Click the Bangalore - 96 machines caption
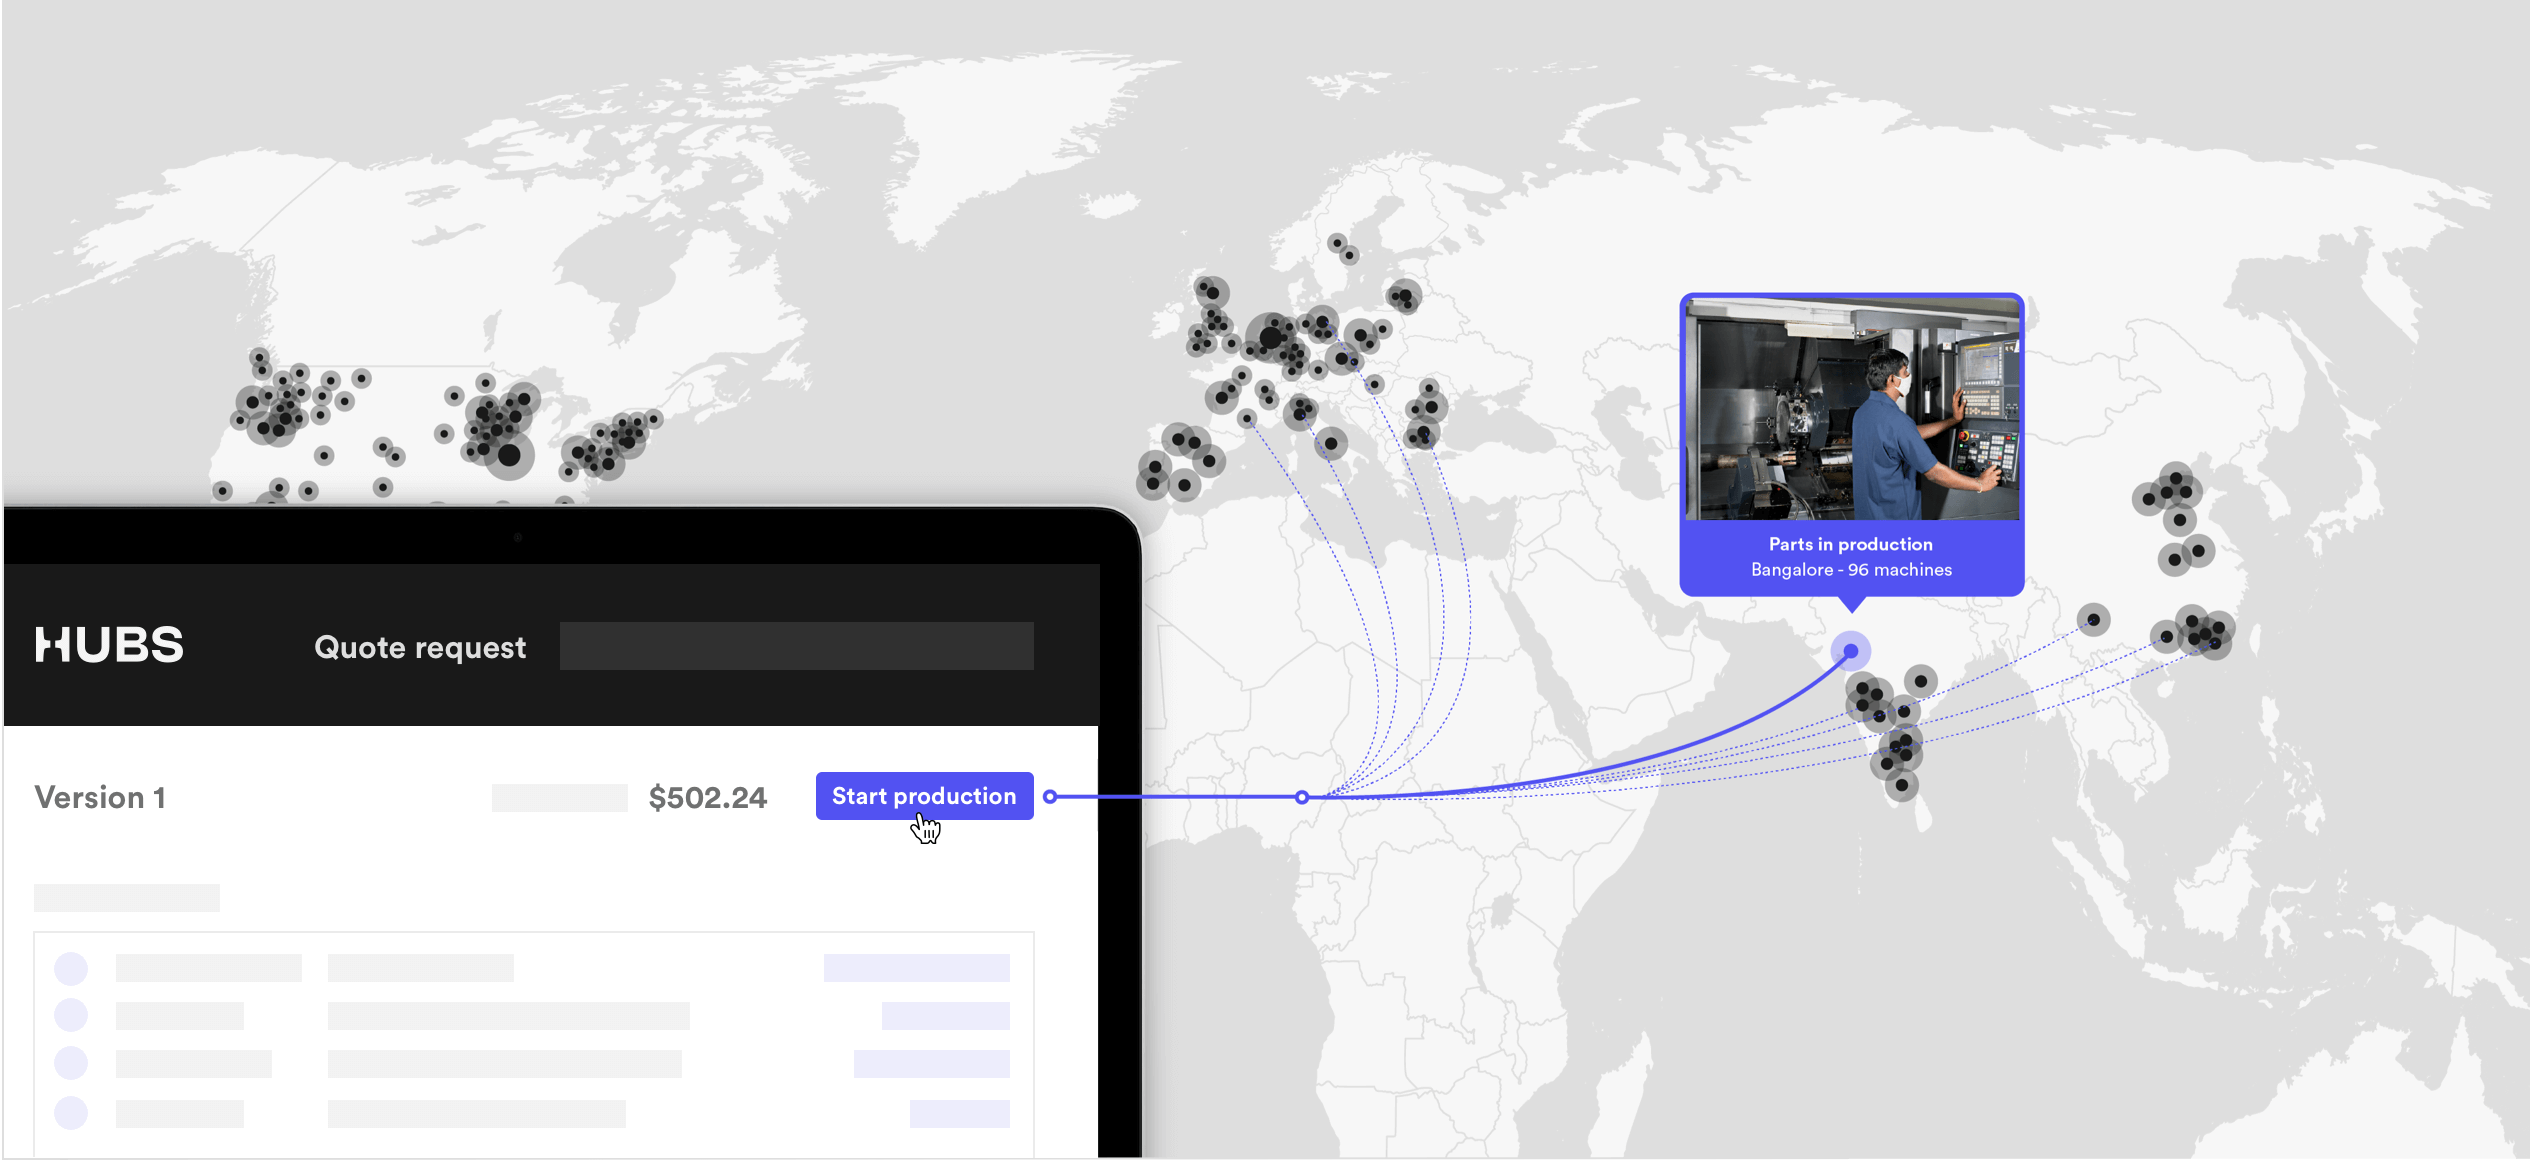This screenshot has height=1162, width=2530. (x=1851, y=570)
